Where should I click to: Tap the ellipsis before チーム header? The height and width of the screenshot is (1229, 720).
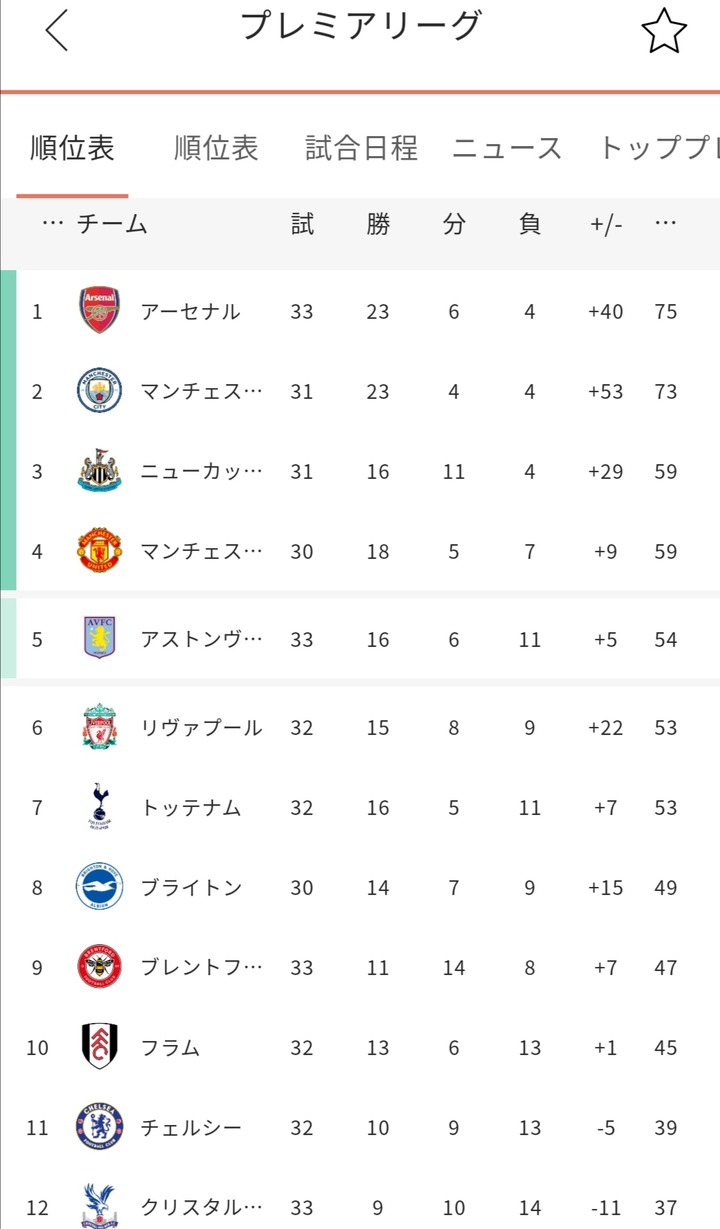click(52, 225)
